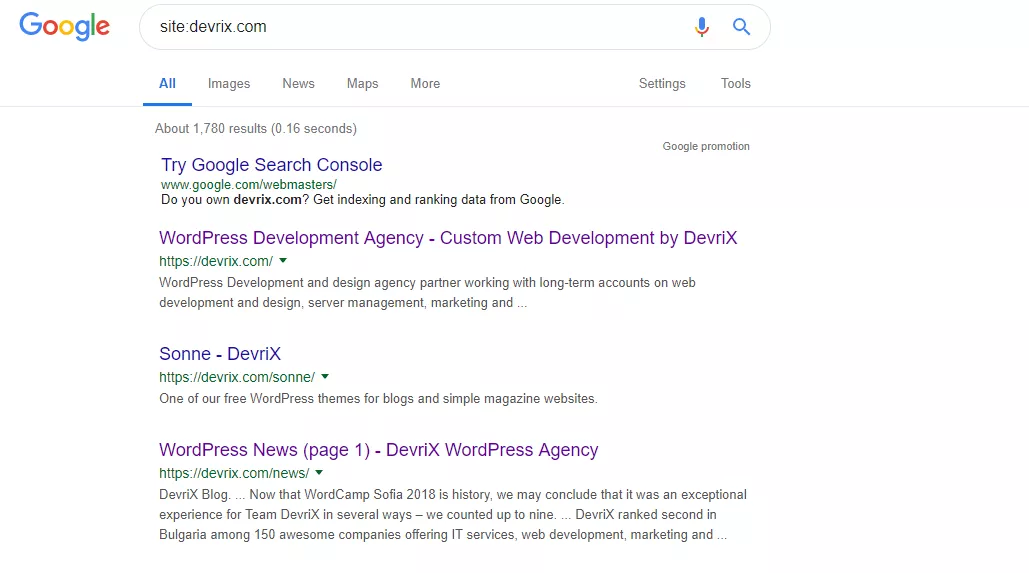Run search with the magnifier icon
Screen dimensions: 1029x573
(741, 27)
